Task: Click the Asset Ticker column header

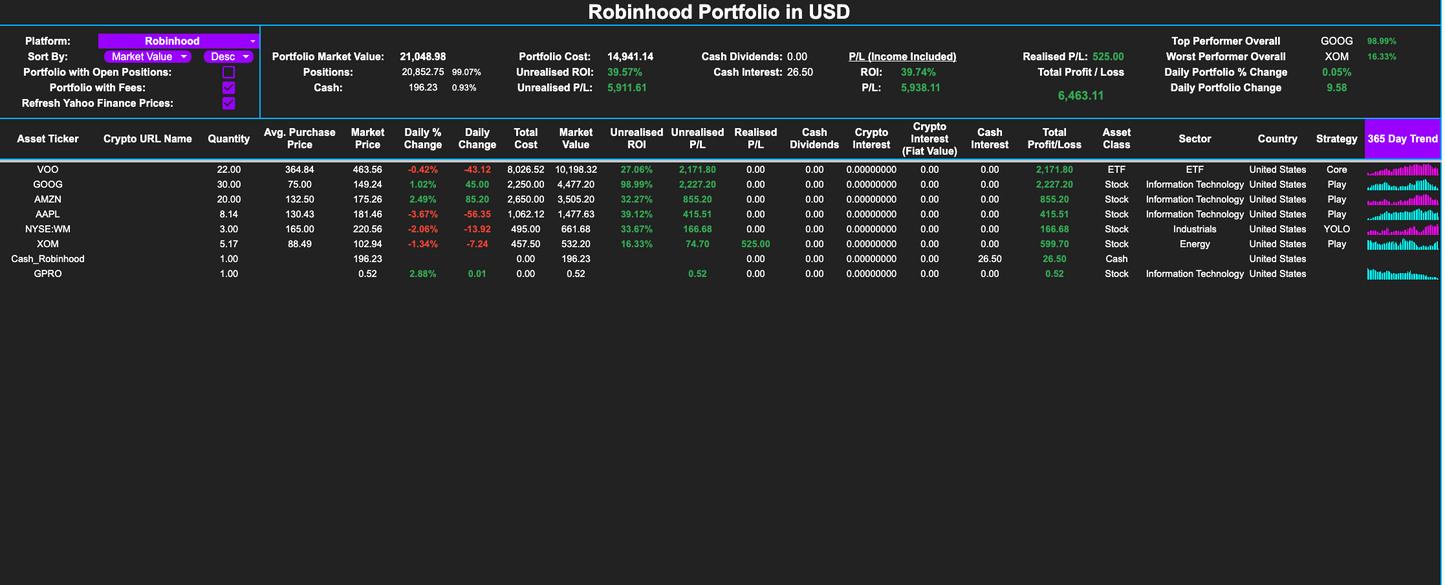Action: pos(48,139)
